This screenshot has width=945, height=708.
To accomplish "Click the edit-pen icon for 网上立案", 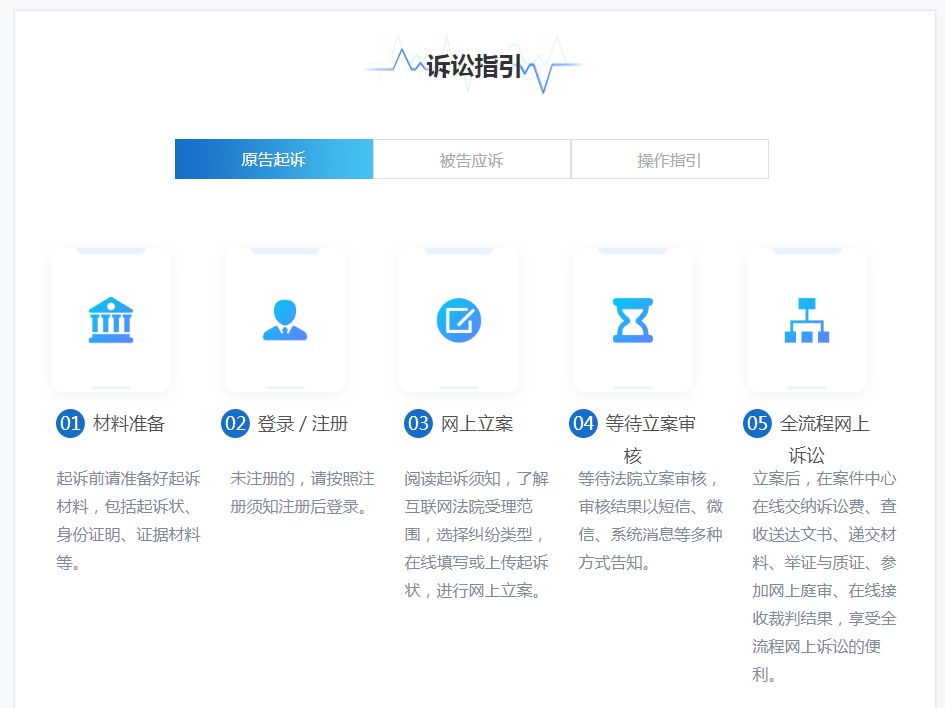I will pos(458,318).
